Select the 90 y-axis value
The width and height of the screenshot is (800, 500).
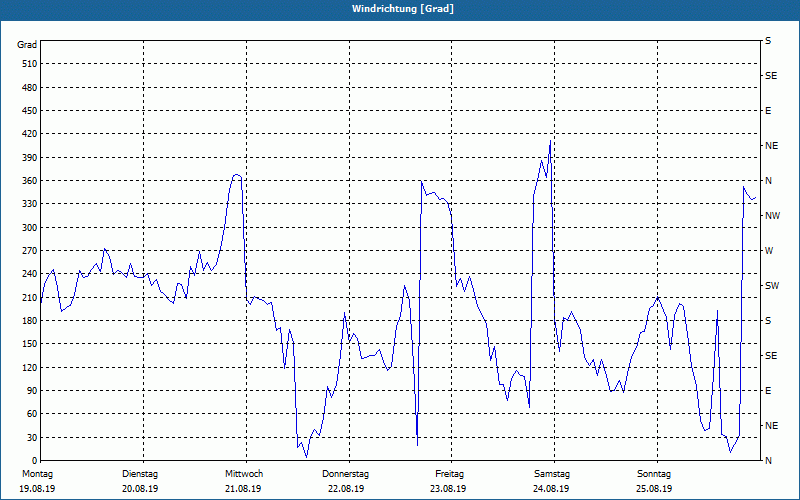tap(32, 391)
